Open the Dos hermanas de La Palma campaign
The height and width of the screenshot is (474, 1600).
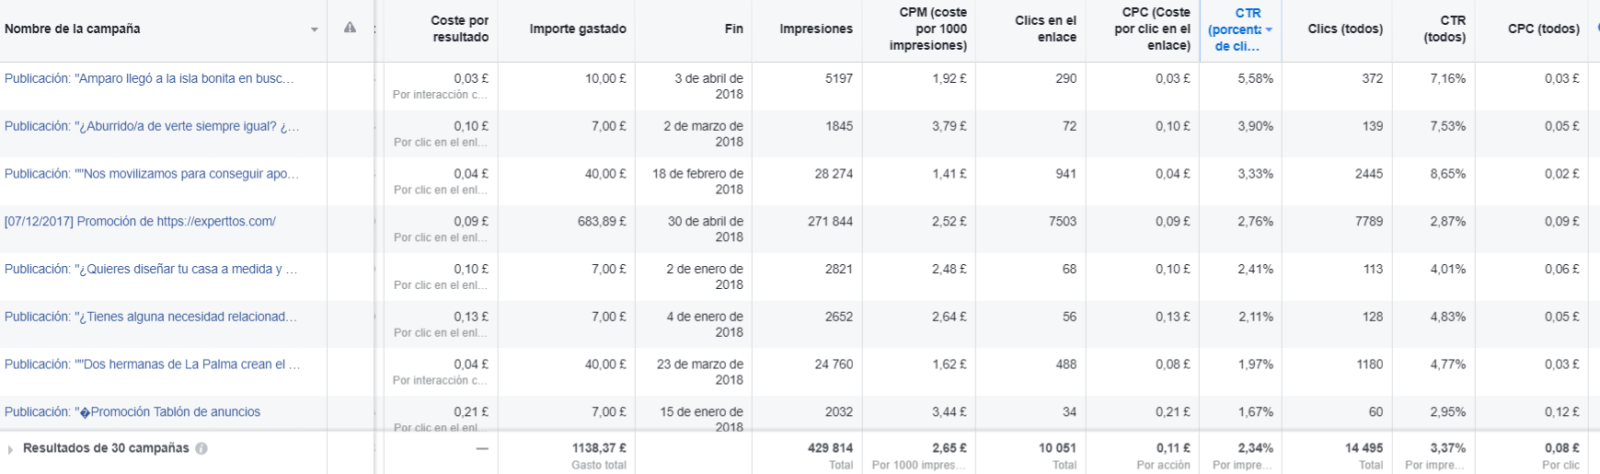click(x=152, y=365)
